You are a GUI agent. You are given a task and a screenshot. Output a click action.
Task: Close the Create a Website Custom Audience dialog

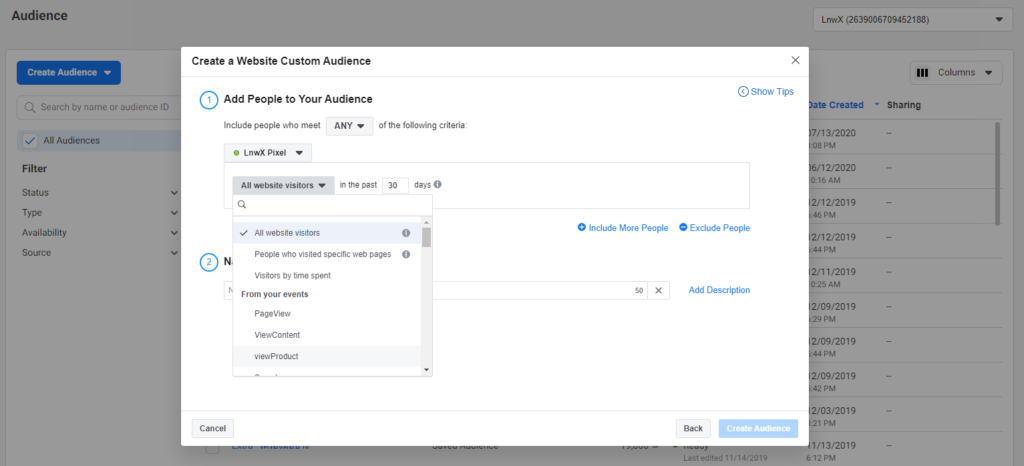[795, 61]
